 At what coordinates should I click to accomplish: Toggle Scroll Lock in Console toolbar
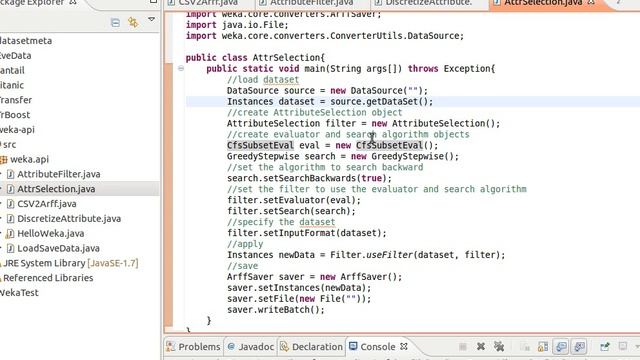(543, 347)
